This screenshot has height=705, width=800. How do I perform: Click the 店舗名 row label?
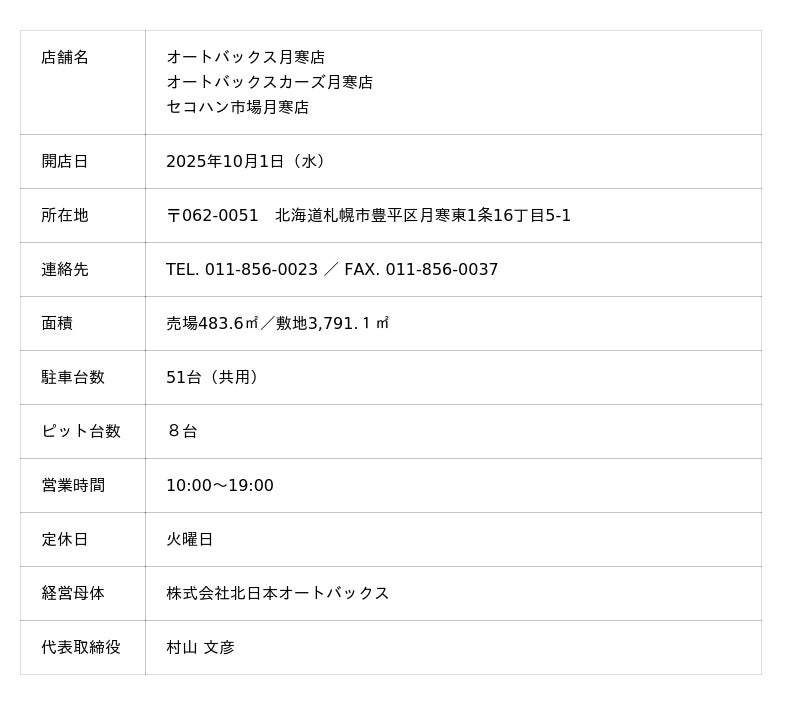[x=65, y=58]
